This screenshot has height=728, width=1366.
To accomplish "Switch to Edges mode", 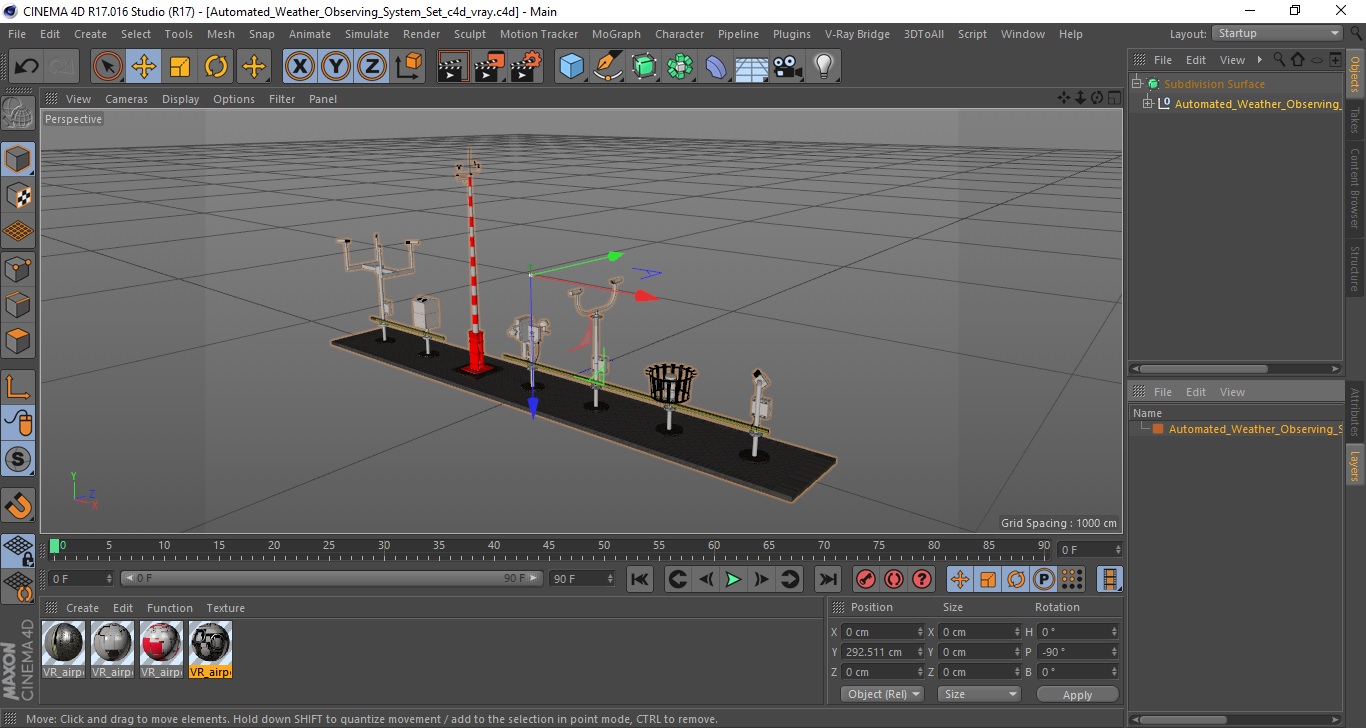I will point(18,304).
